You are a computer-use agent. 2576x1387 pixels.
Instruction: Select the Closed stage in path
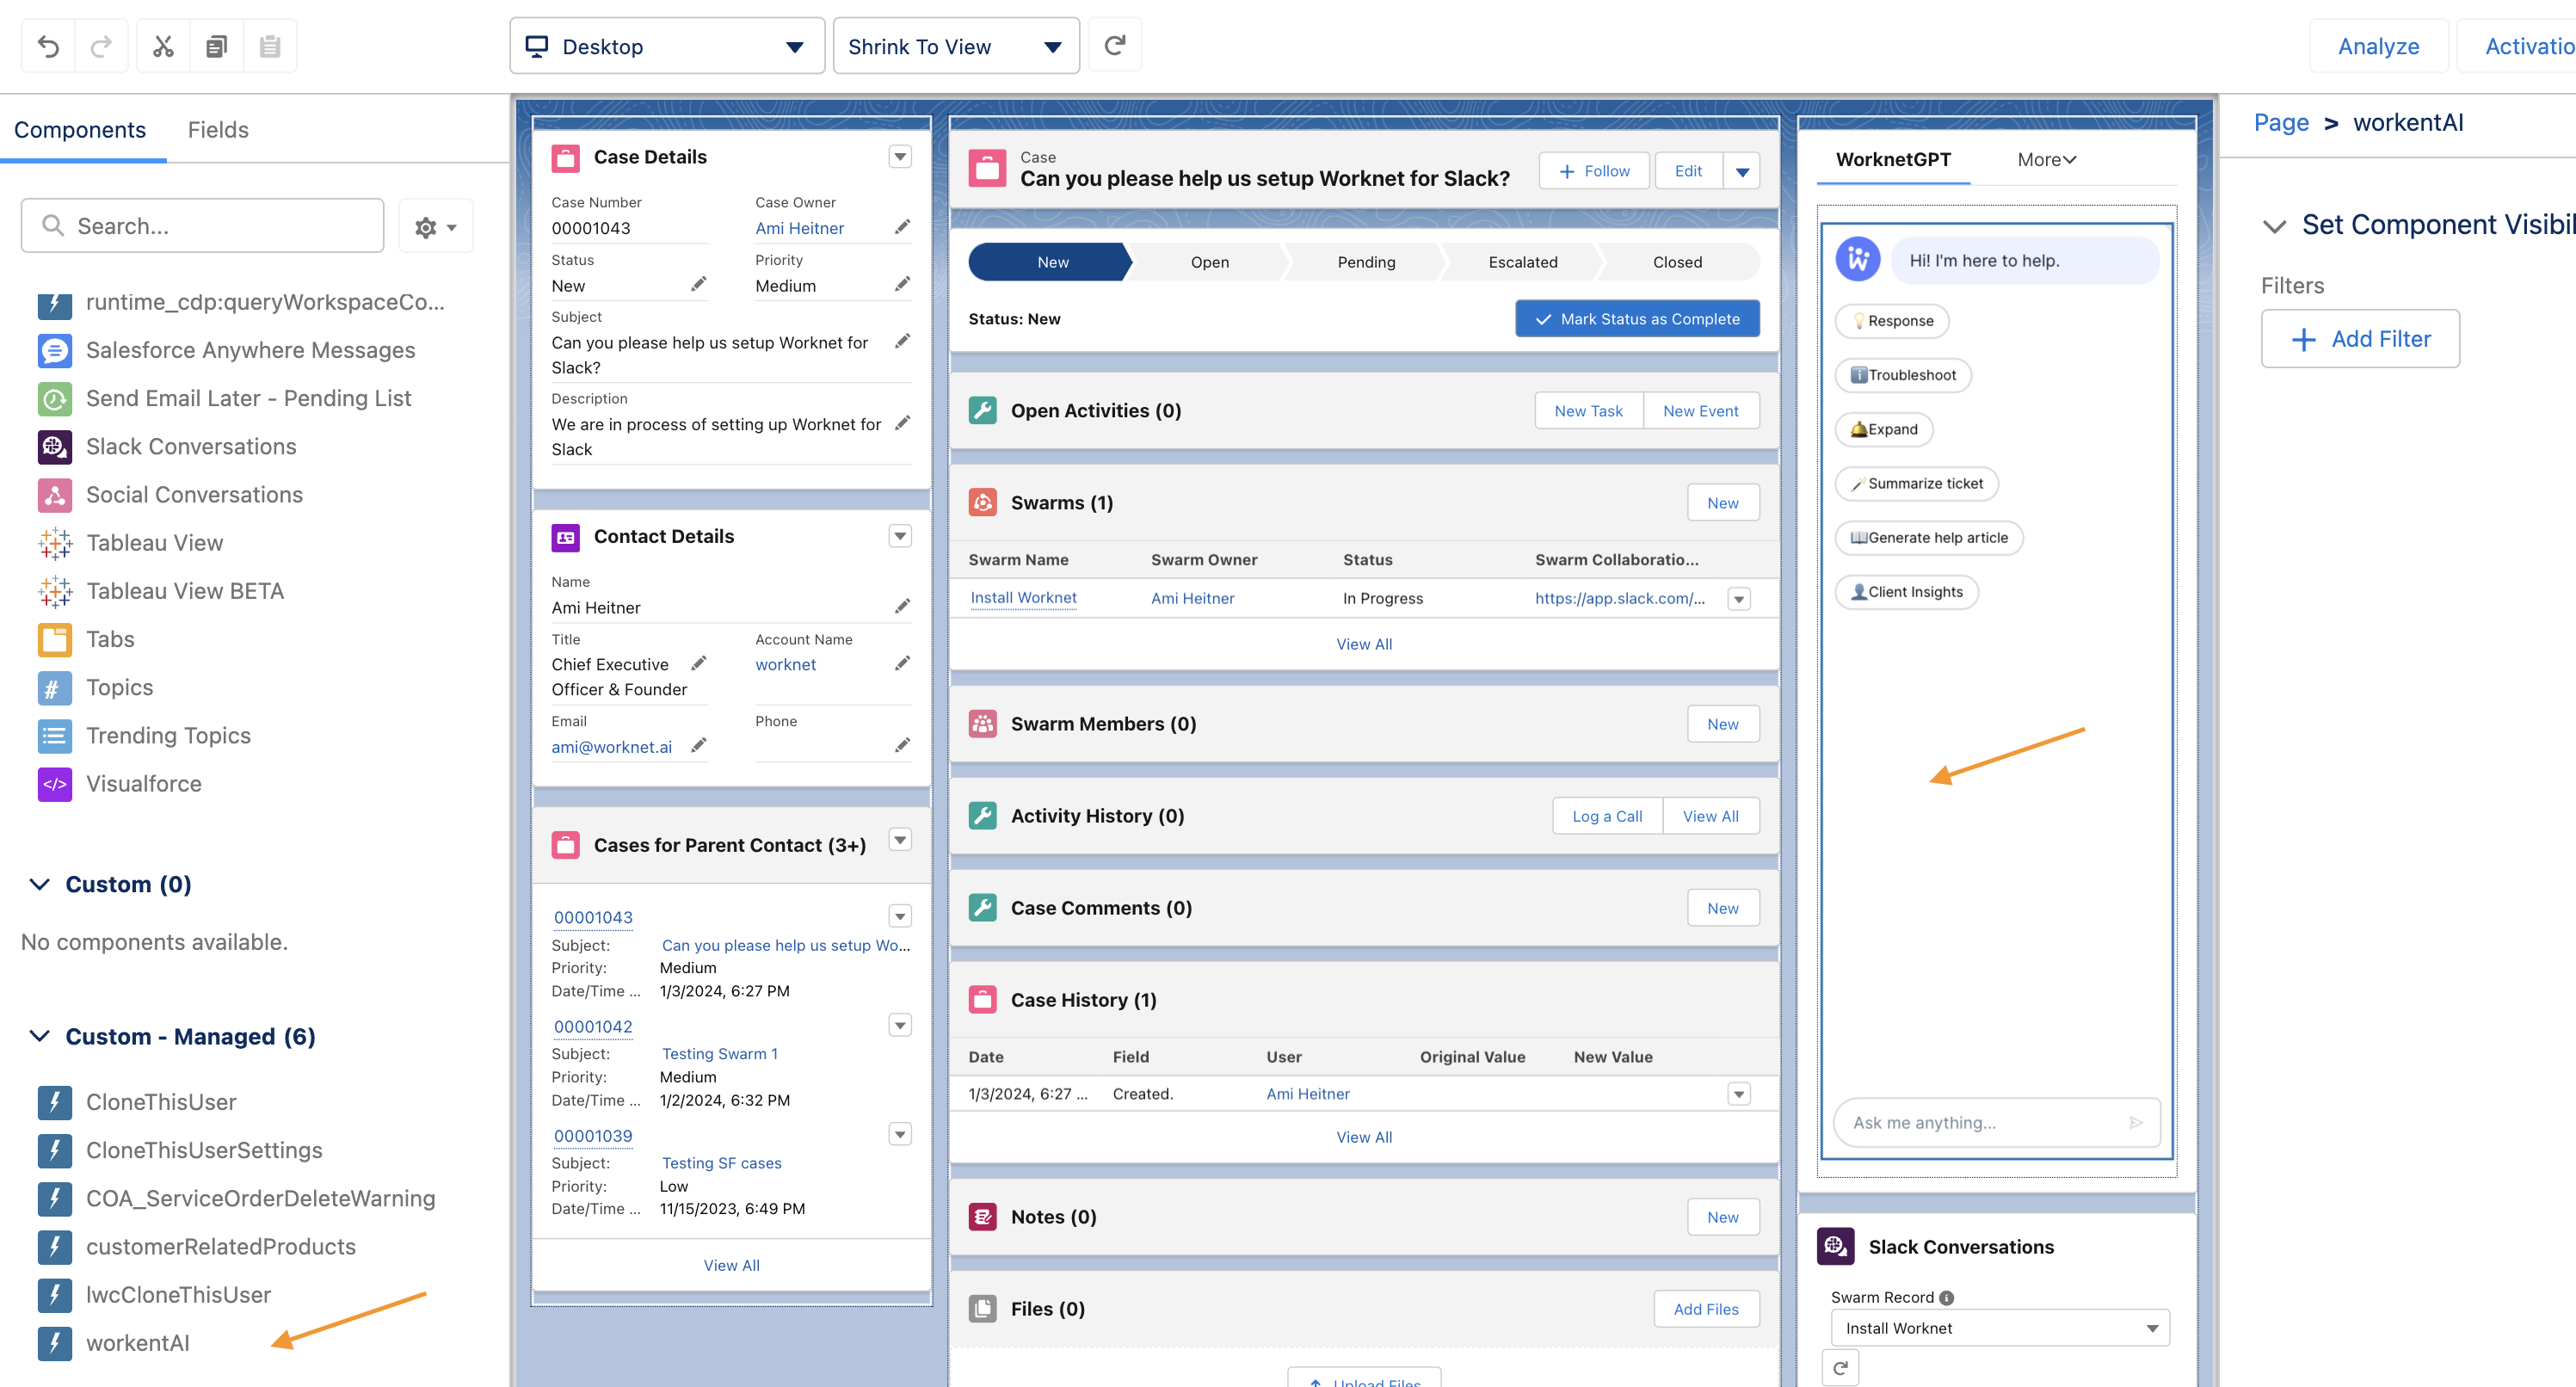pos(1677,262)
